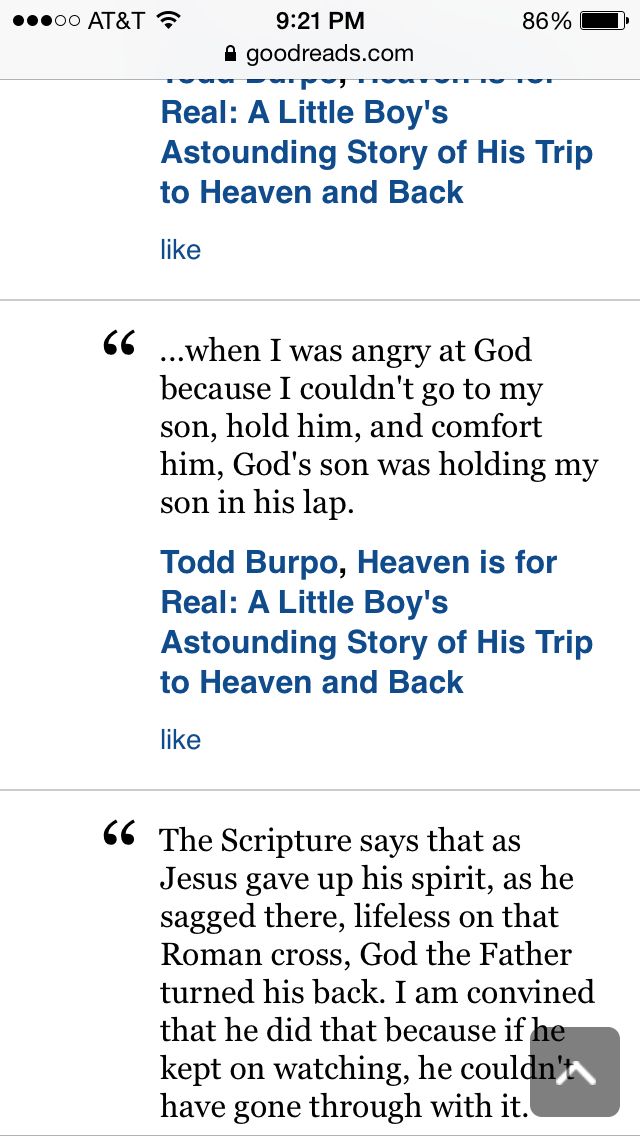Tap the 'God's son was holding my son' line
Screen dimensions: 640x1136
379,465
